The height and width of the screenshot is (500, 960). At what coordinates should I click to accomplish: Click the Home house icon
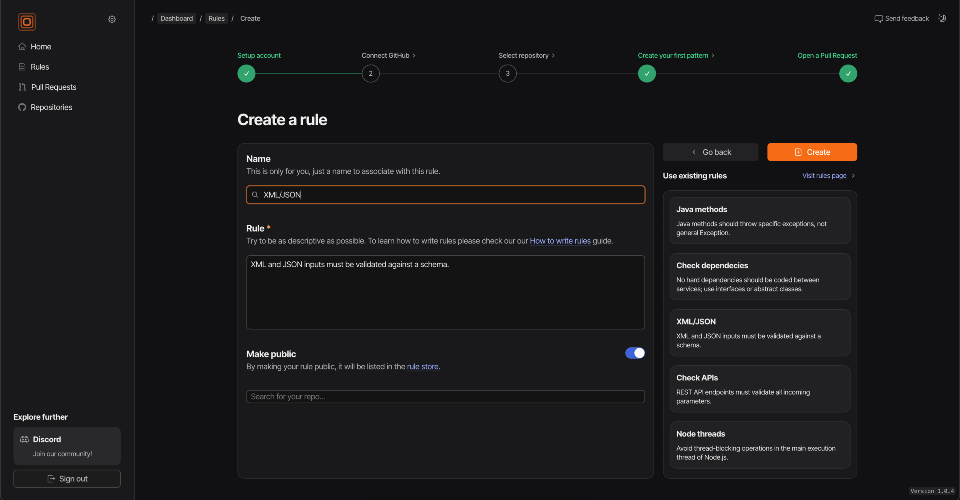pos(22,47)
